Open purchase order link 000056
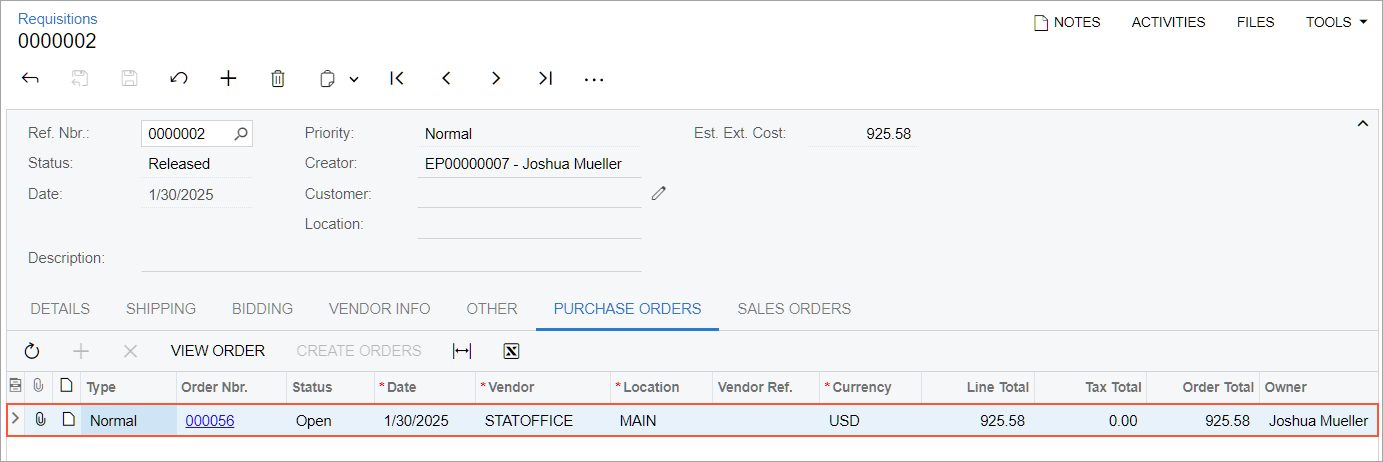Screen dimensions: 1383x462 [x=210, y=421]
